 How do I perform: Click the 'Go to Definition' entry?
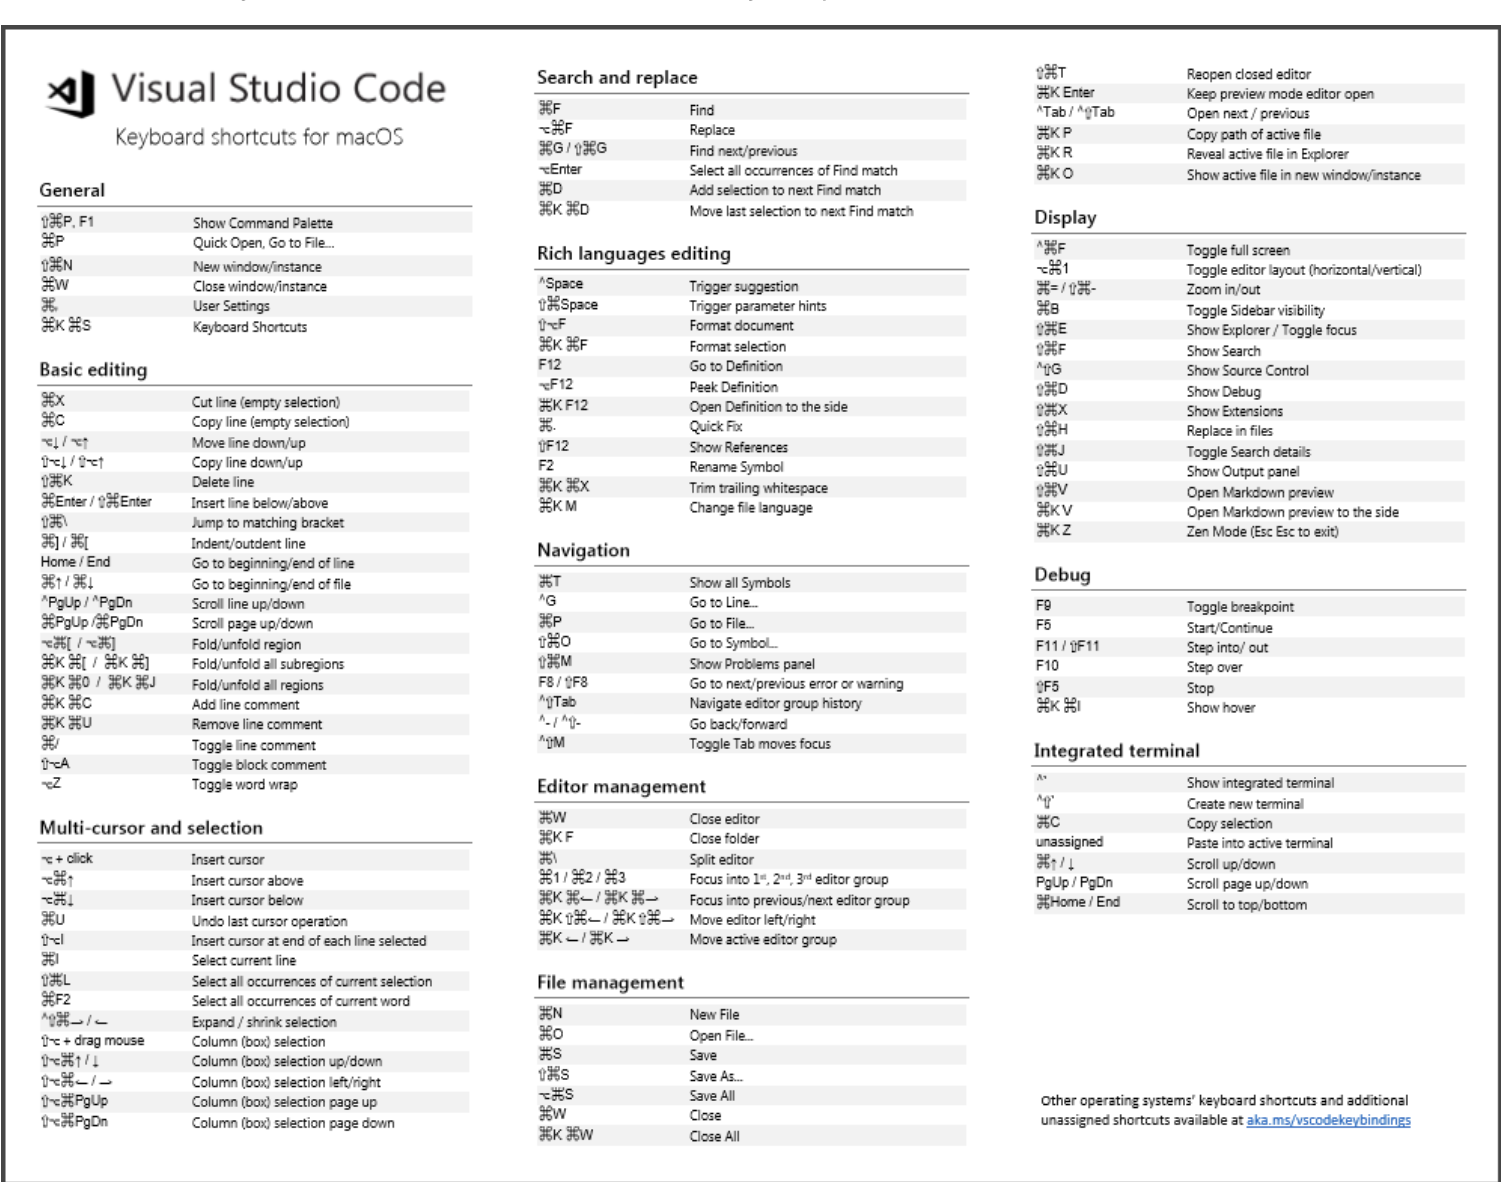pos(735,366)
